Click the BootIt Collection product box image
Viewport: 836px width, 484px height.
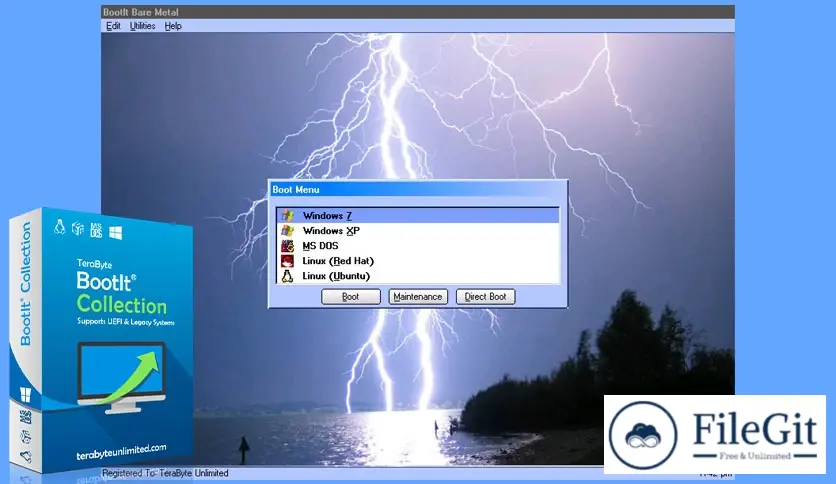point(100,341)
